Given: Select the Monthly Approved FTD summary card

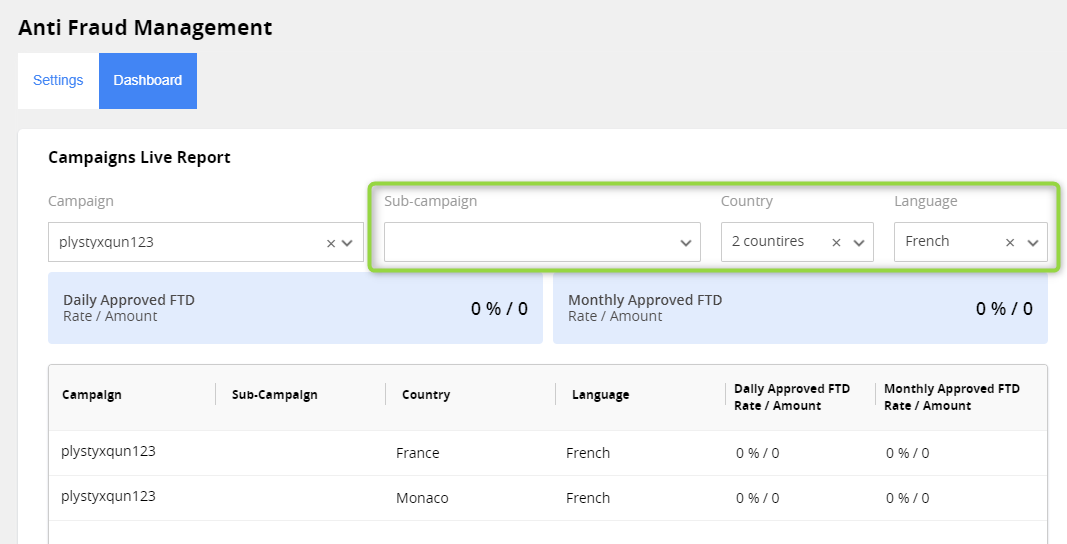Looking at the screenshot, I should point(800,308).
